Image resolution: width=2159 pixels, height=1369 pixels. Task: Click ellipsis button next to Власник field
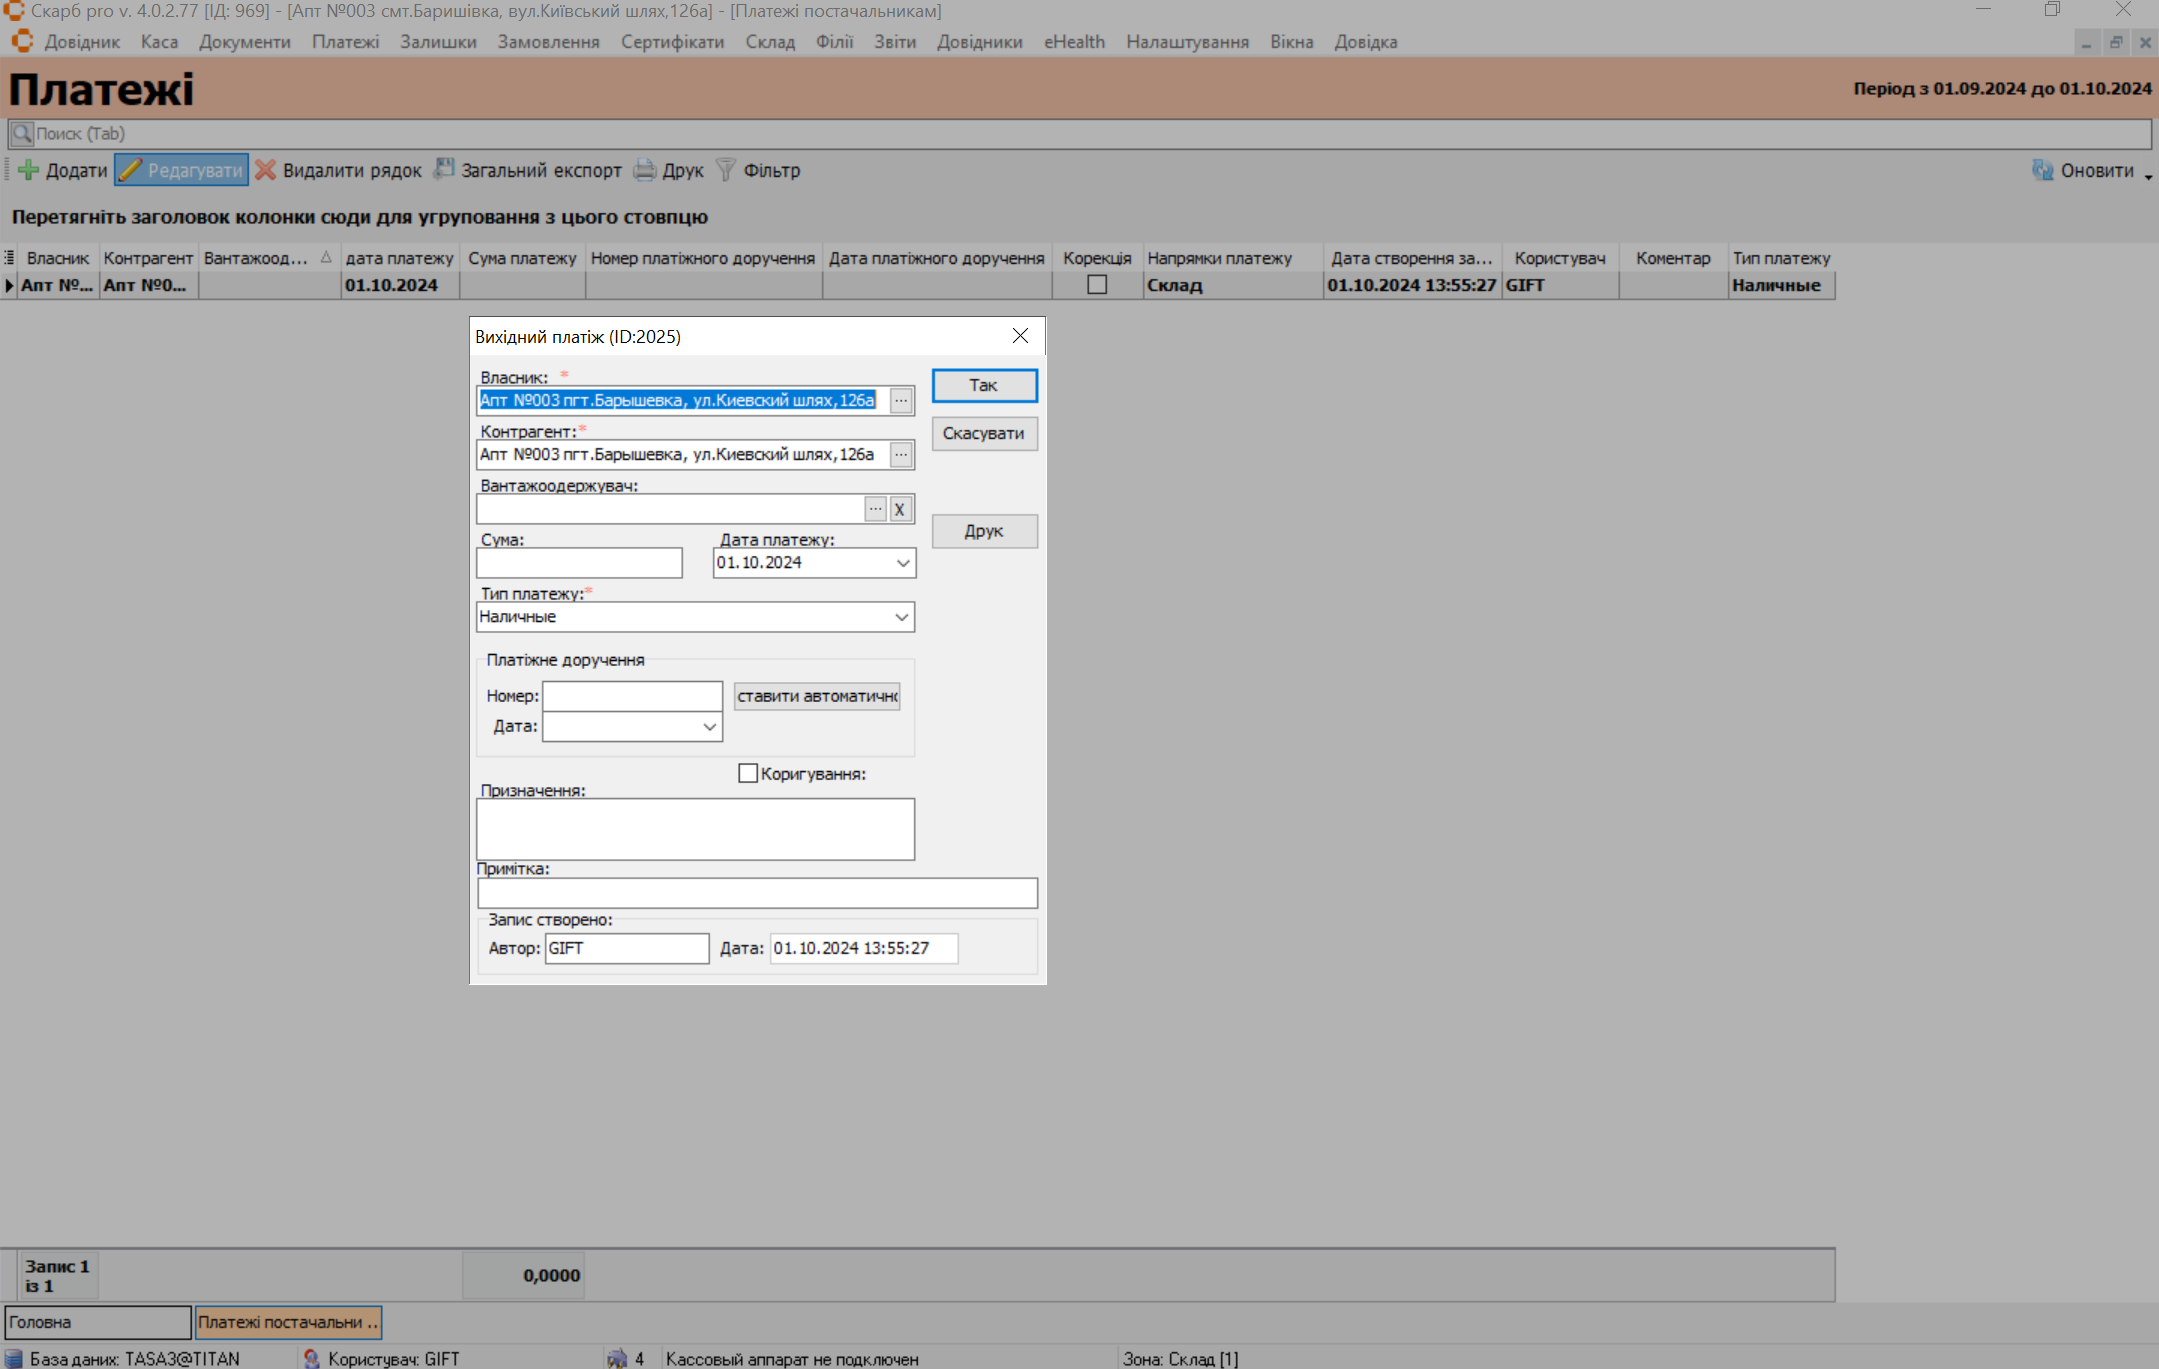point(901,401)
